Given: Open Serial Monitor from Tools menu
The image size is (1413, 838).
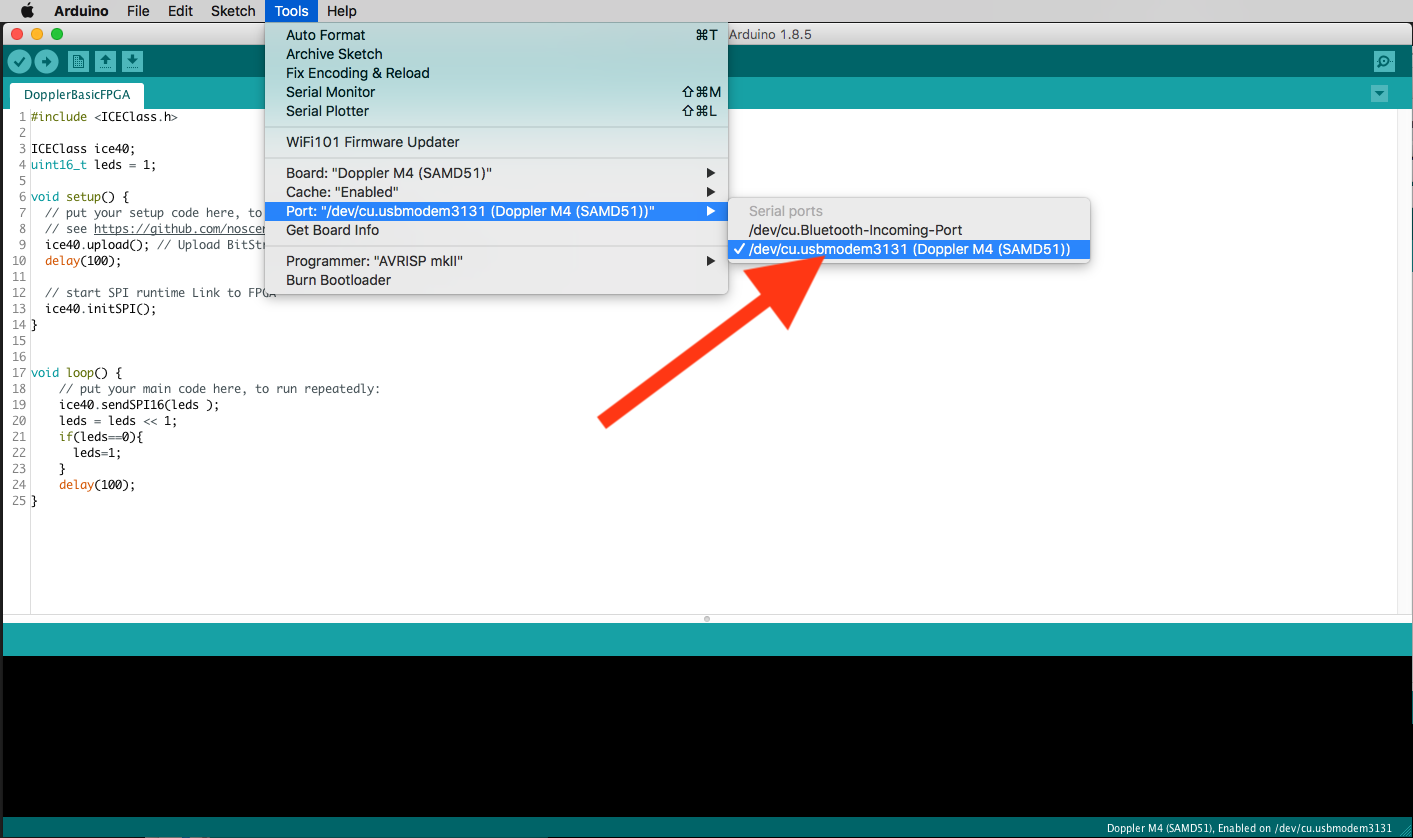Looking at the screenshot, I should pyautogui.click(x=496, y=92).
